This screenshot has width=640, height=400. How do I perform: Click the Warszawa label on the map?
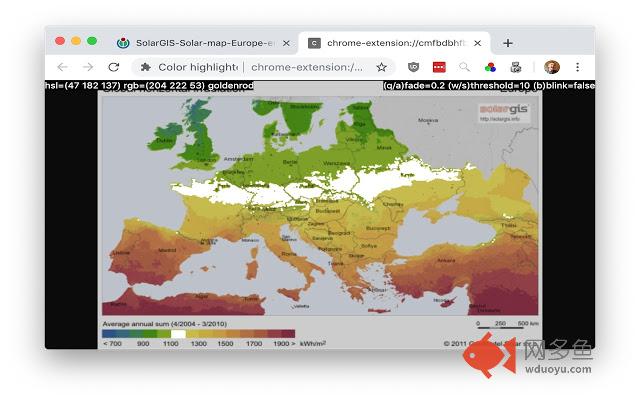[336, 163]
